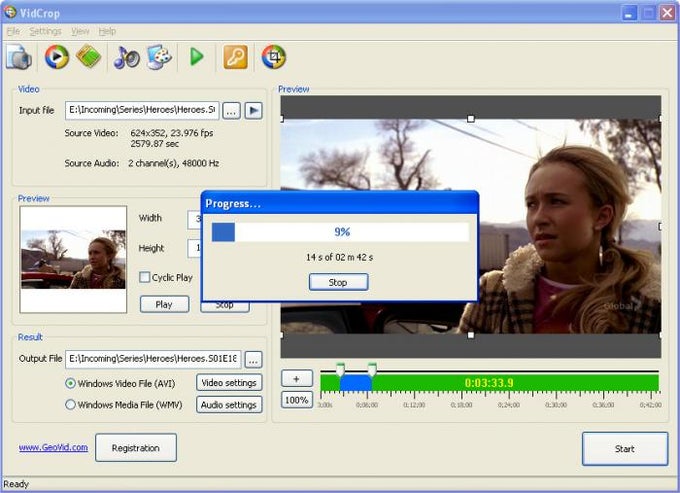Open audio settings via music note icon
680x493 pixels.
click(x=126, y=57)
